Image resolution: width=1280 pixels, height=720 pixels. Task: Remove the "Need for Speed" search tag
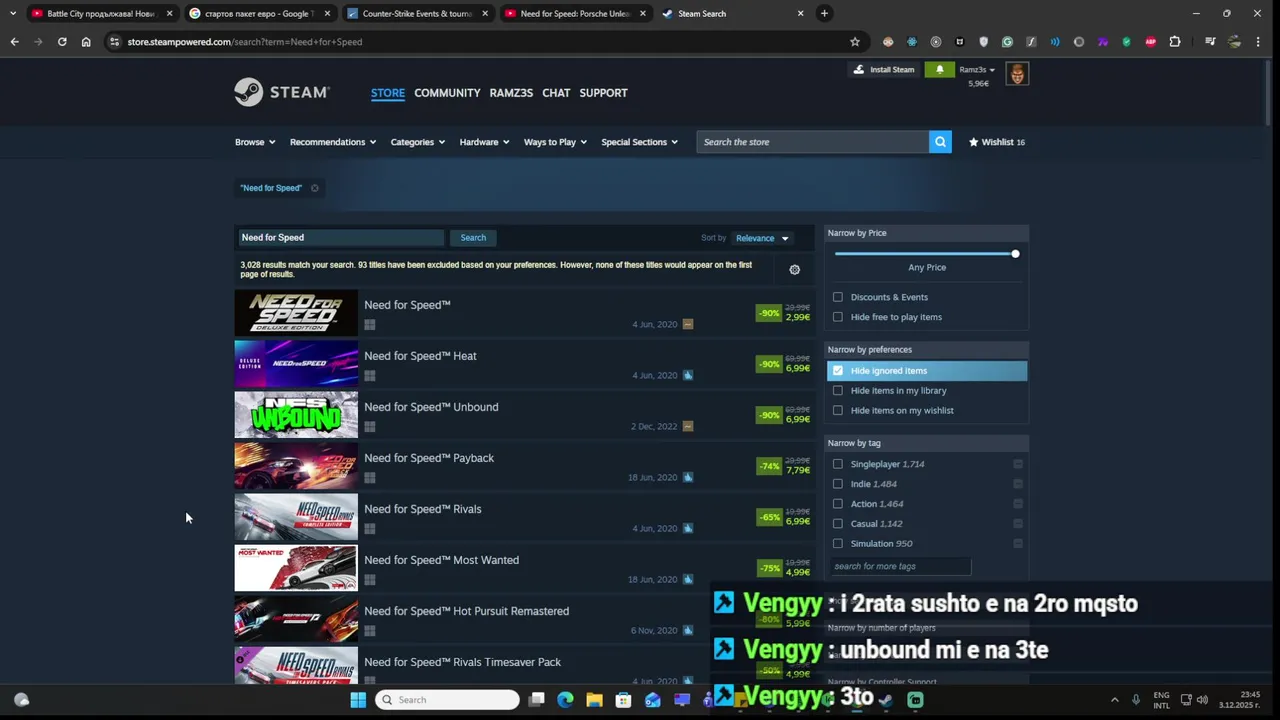pos(314,188)
